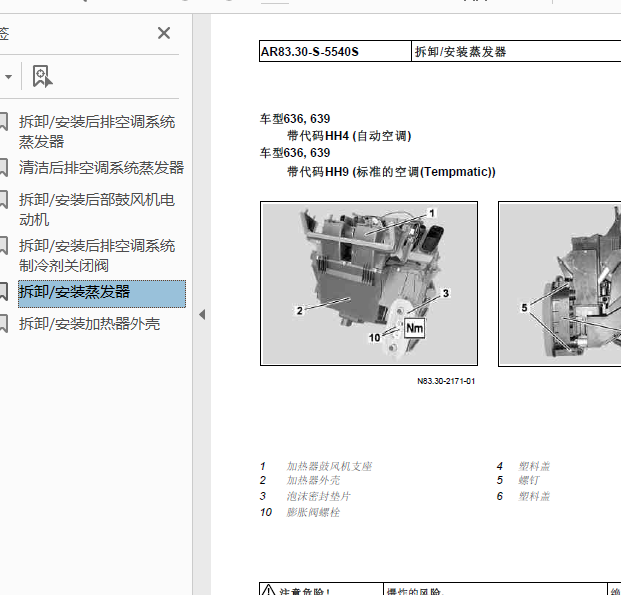Click legend entry 3 泡沫密封垫片
This screenshot has width=621, height=595.
(x=305, y=496)
